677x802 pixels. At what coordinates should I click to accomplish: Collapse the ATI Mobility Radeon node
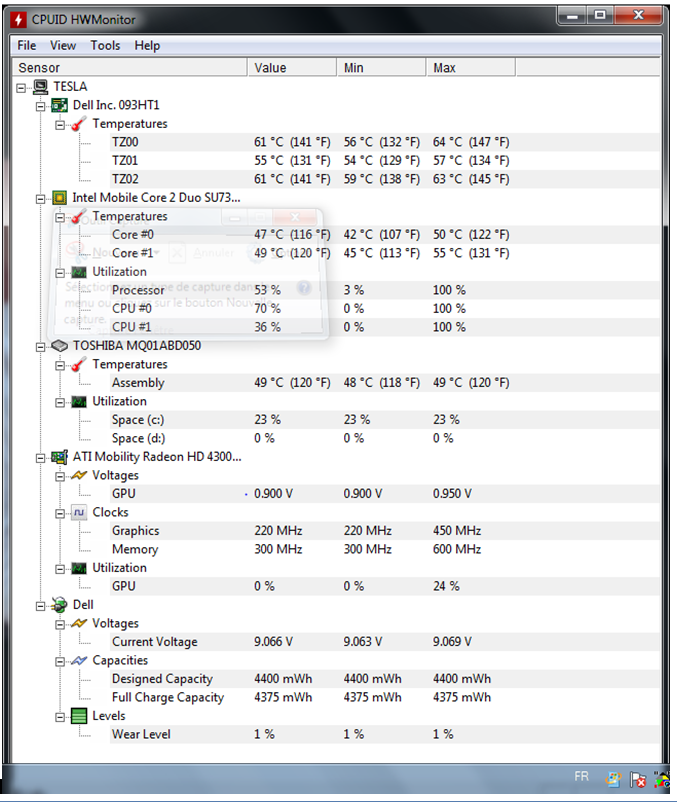[41, 457]
